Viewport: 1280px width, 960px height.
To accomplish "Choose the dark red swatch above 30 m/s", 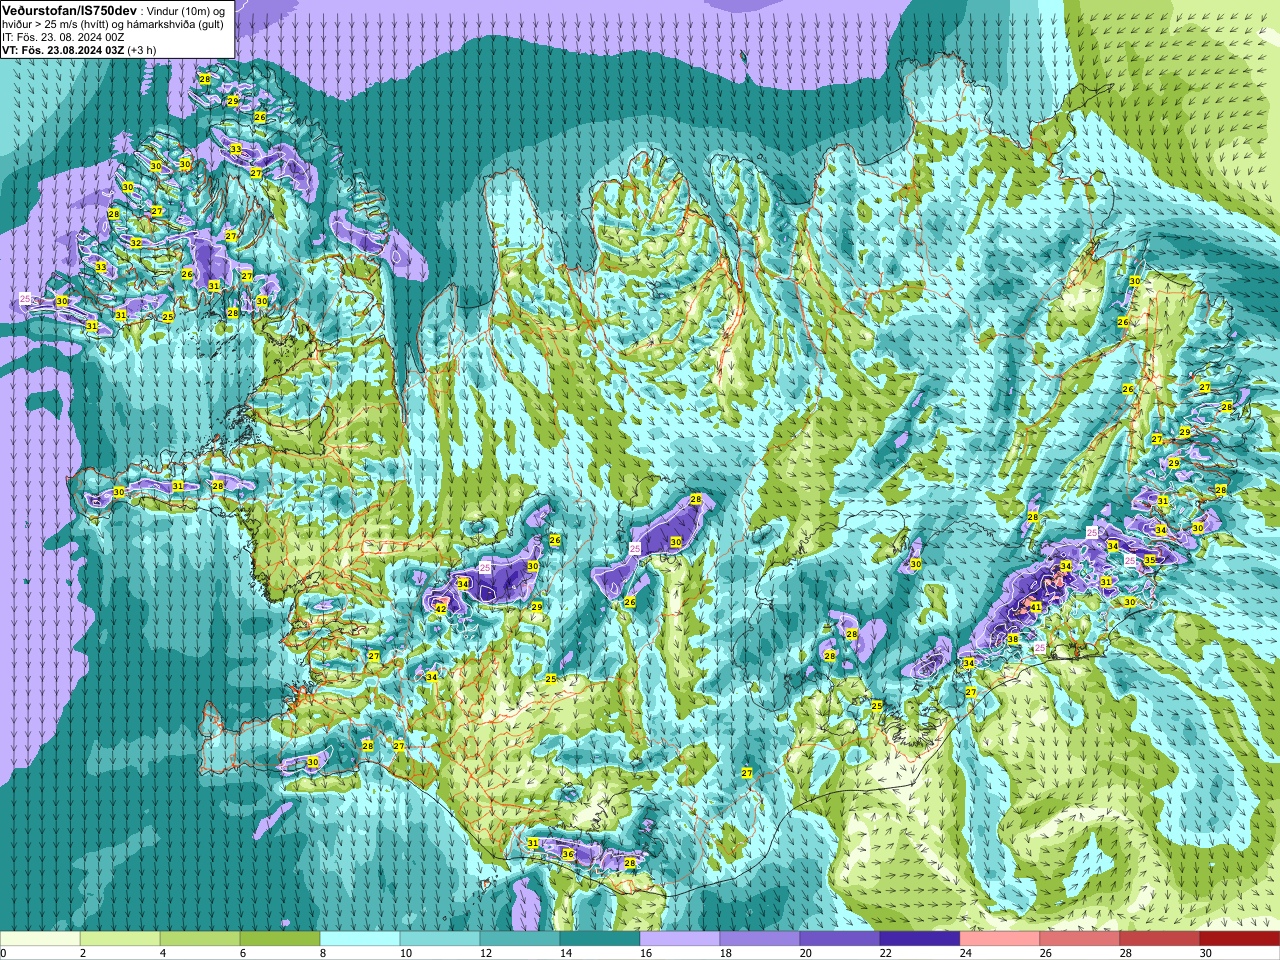I will coord(1240,939).
